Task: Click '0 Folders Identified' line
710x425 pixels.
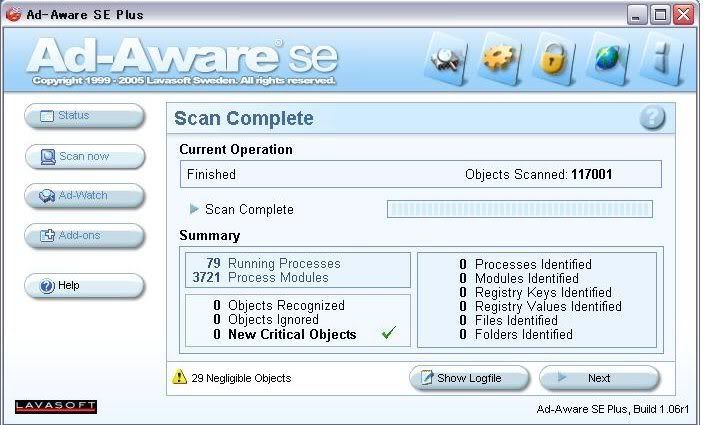Action: (x=516, y=334)
